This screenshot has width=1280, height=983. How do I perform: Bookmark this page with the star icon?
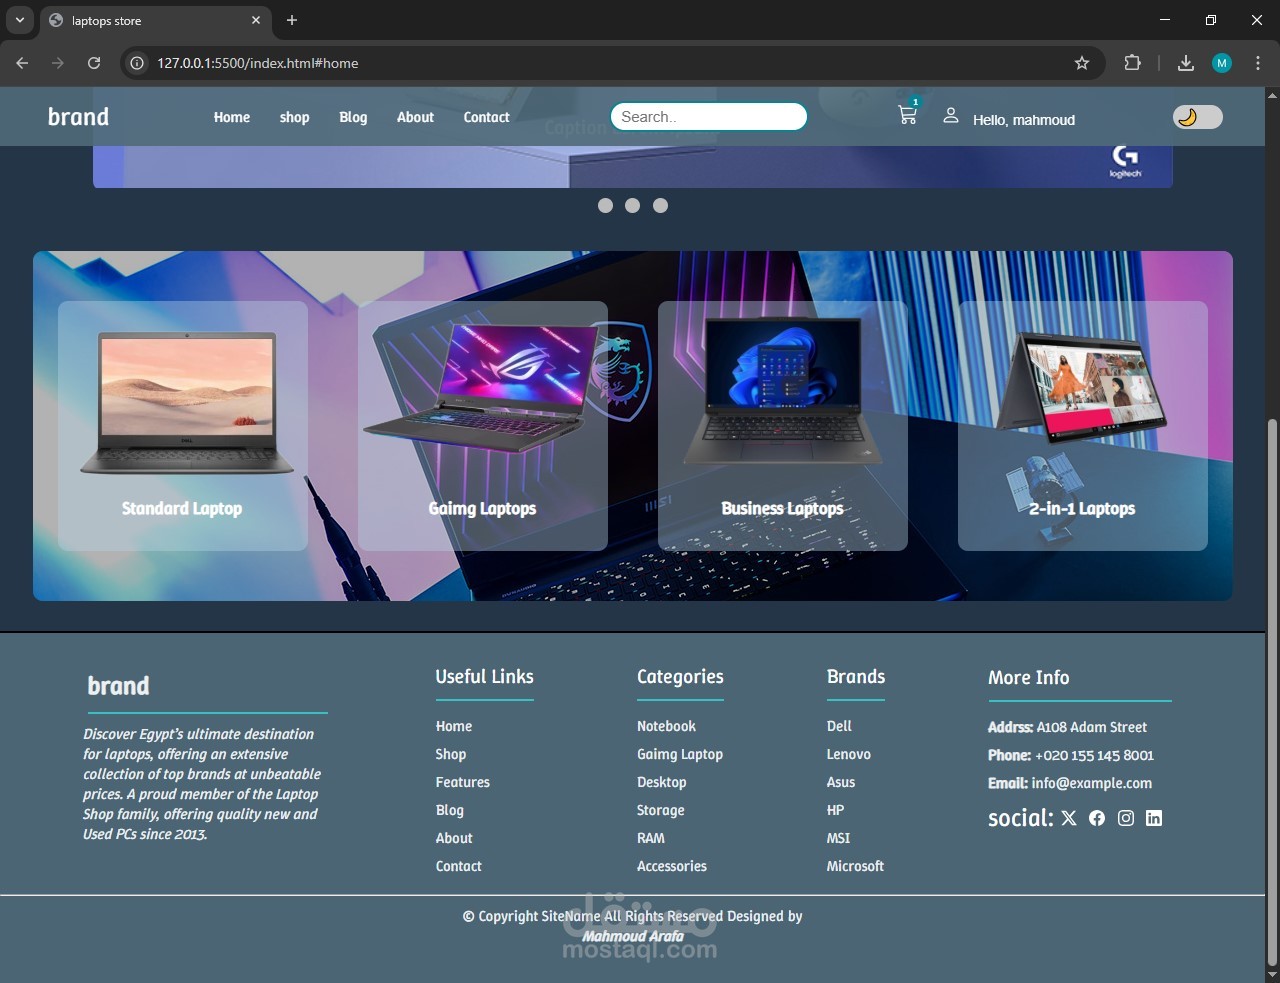click(x=1082, y=63)
